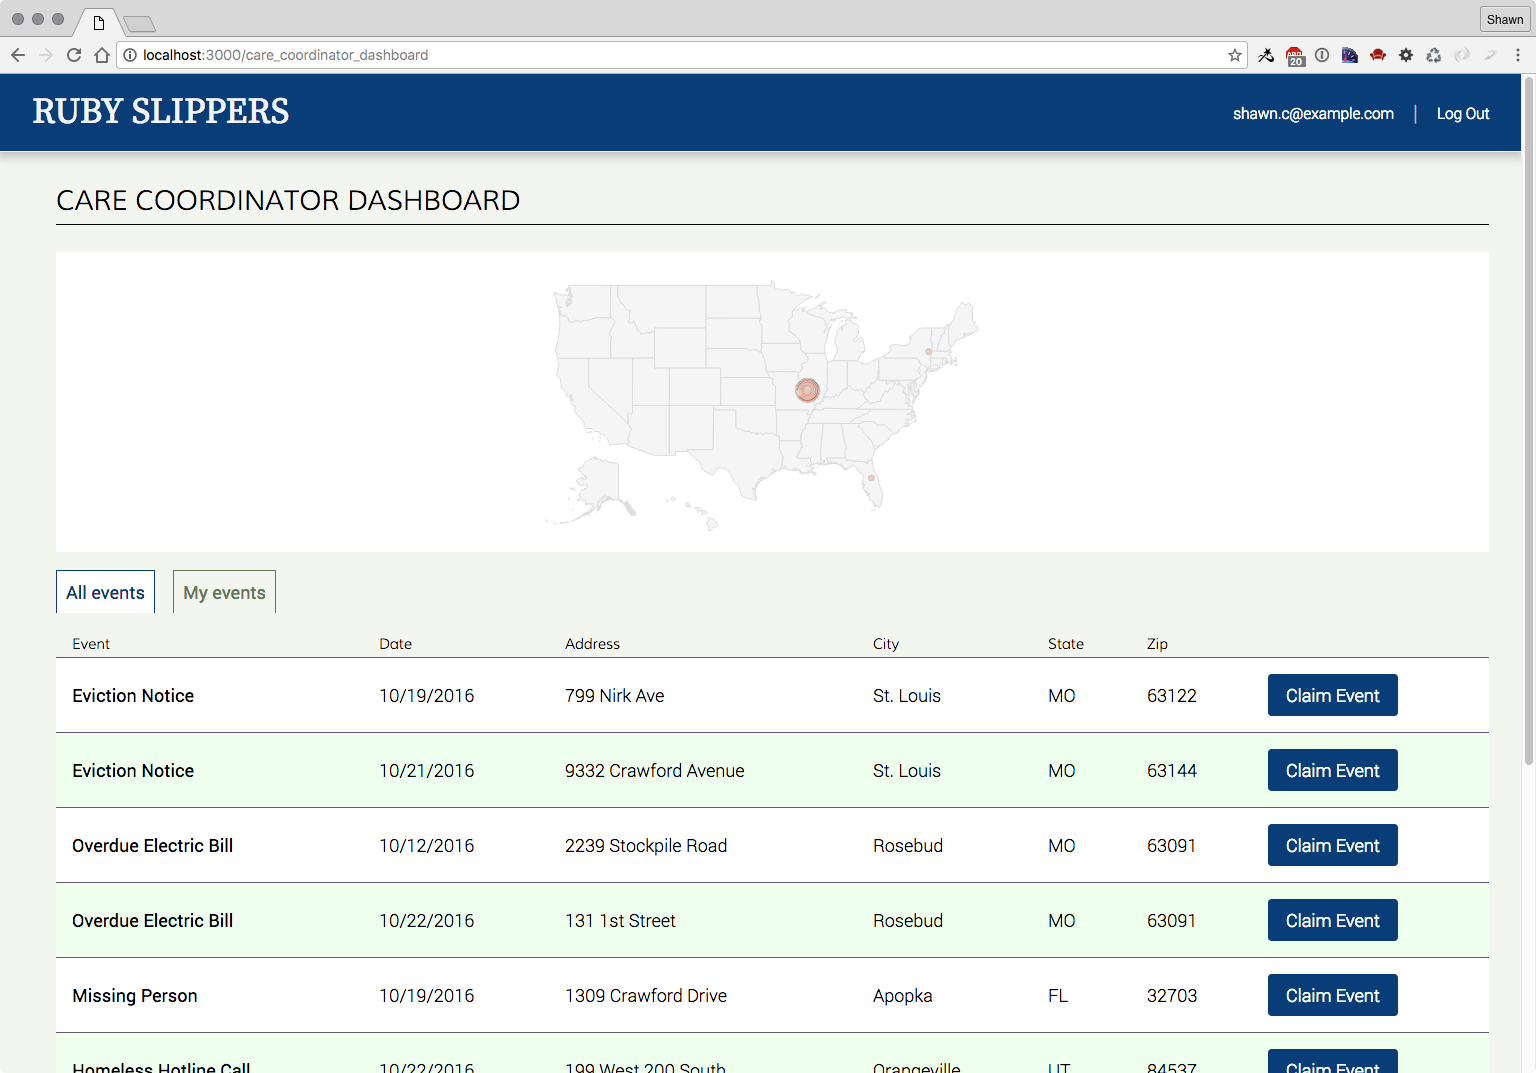This screenshot has width=1536, height=1073.
Task: Open the magic wand extension
Action: pos(1266,55)
